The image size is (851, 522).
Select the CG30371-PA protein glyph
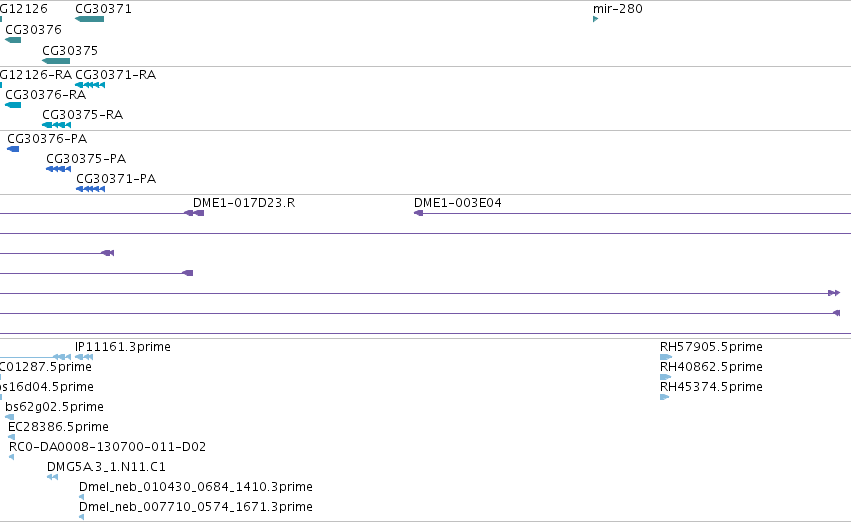(91, 189)
